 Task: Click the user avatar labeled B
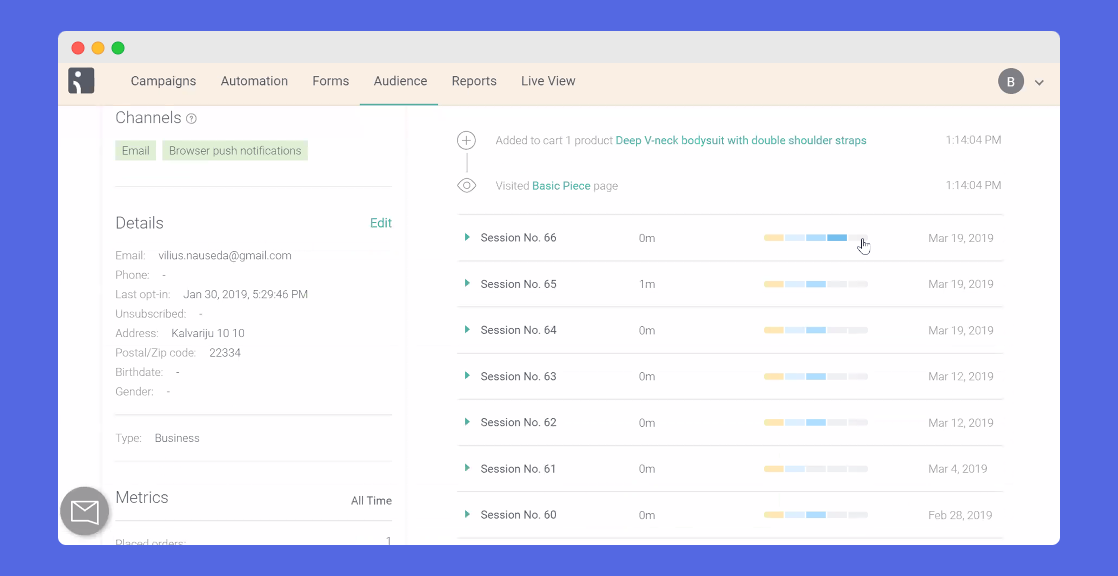click(1010, 82)
